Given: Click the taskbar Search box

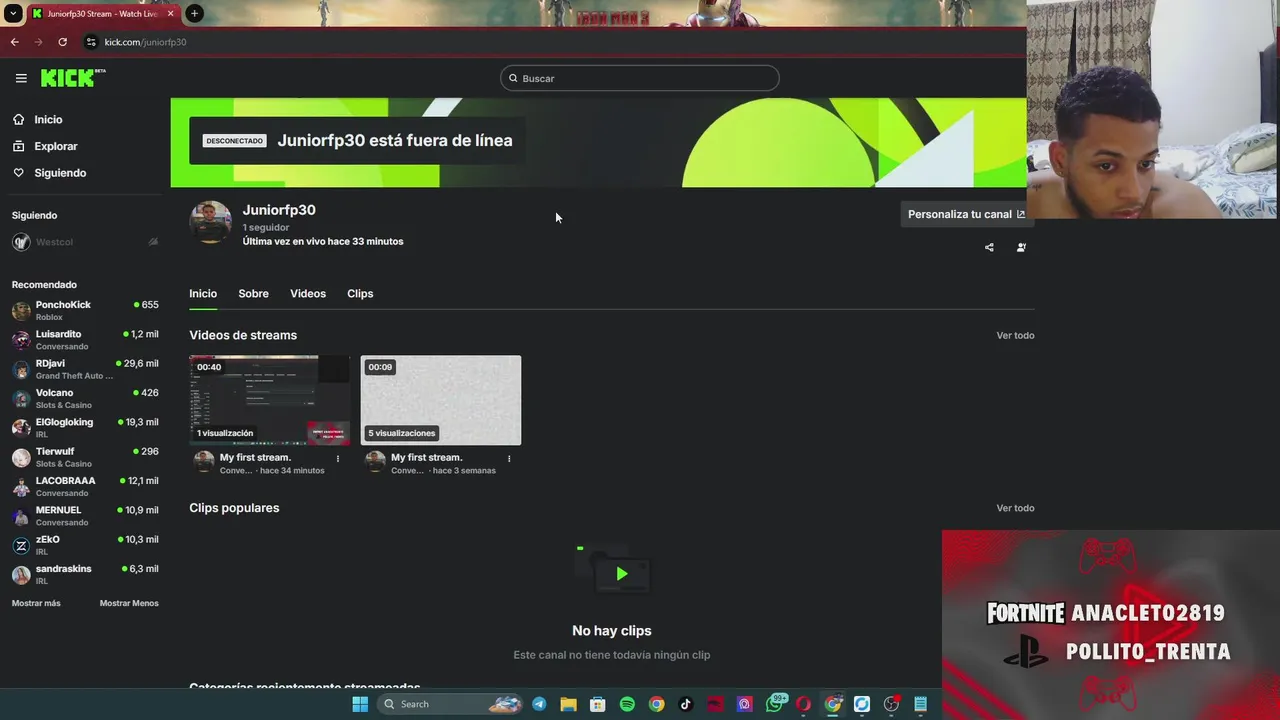Looking at the screenshot, I should click(x=450, y=704).
